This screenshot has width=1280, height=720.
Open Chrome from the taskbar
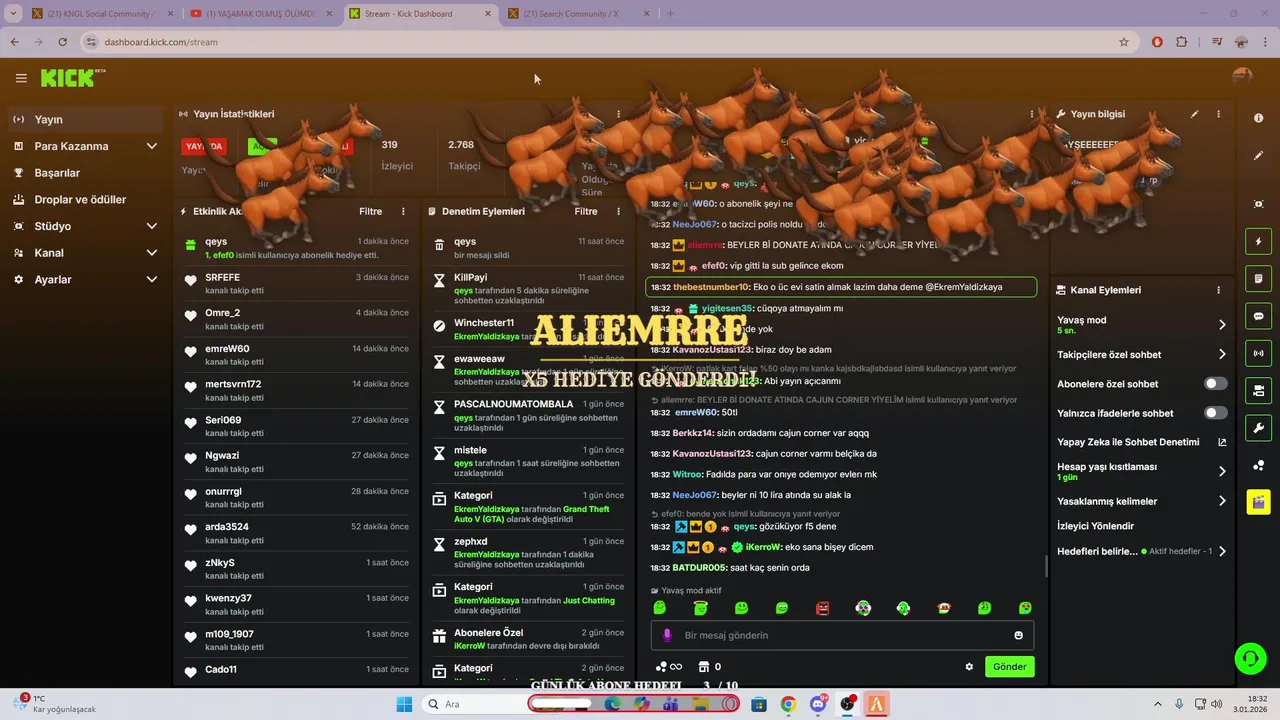[x=789, y=704]
